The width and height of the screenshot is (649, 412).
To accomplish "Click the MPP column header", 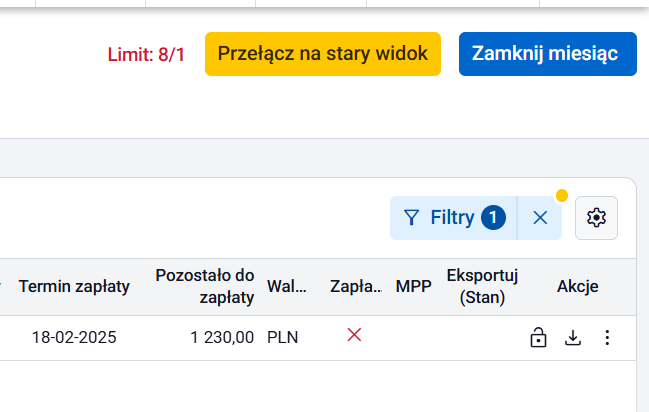I will pyautogui.click(x=413, y=287).
